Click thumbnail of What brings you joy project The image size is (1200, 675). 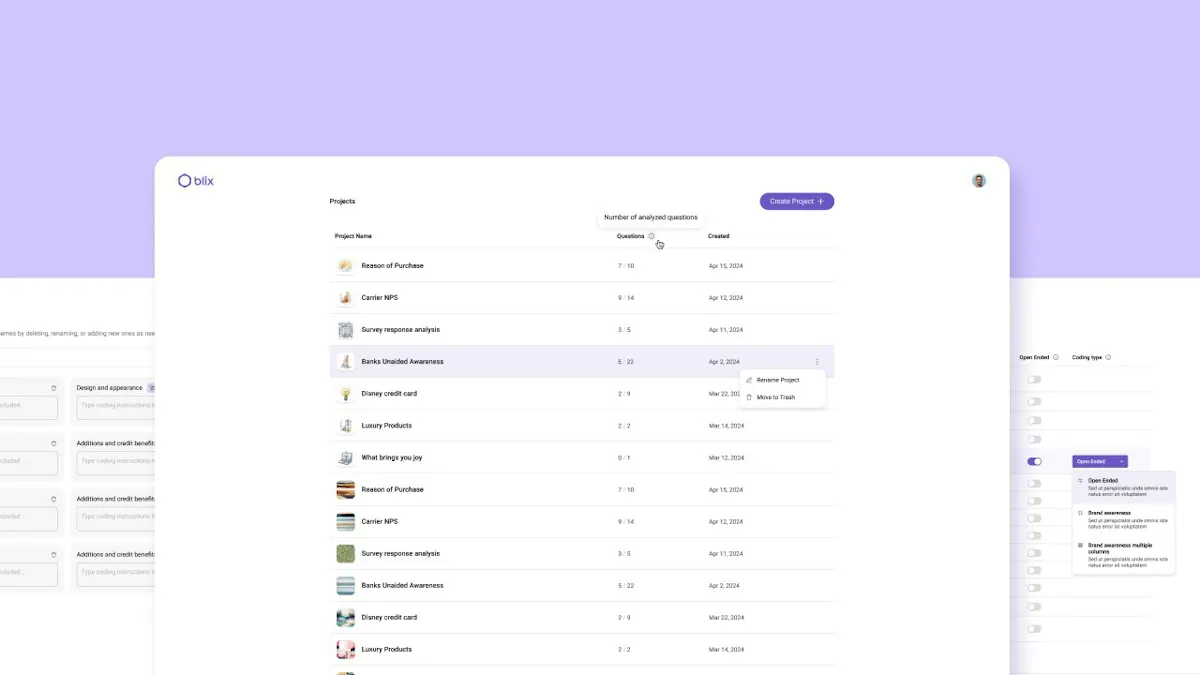tap(345, 458)
